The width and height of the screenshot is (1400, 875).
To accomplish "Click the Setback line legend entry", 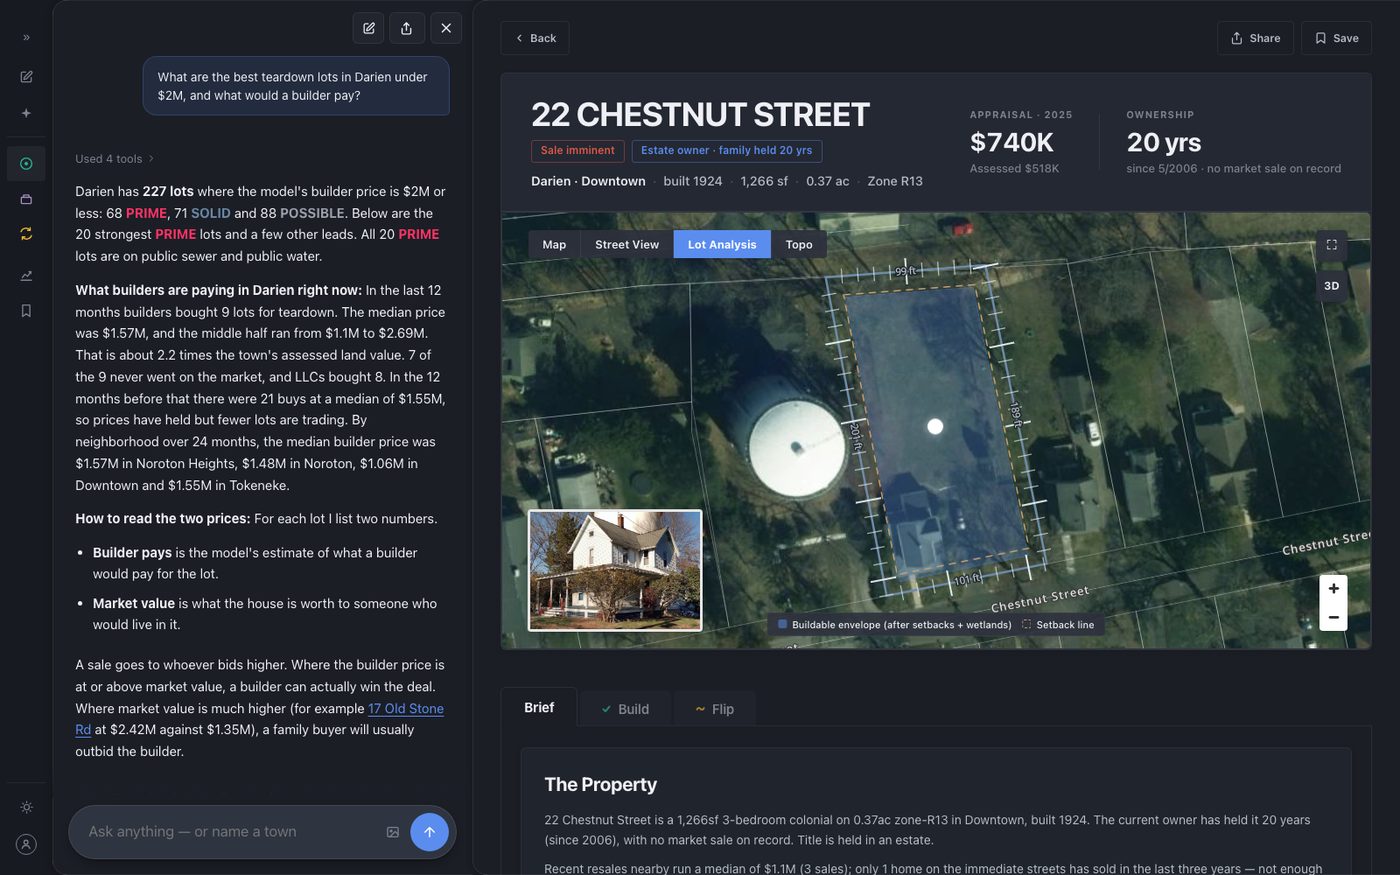I will point(1058,625).
